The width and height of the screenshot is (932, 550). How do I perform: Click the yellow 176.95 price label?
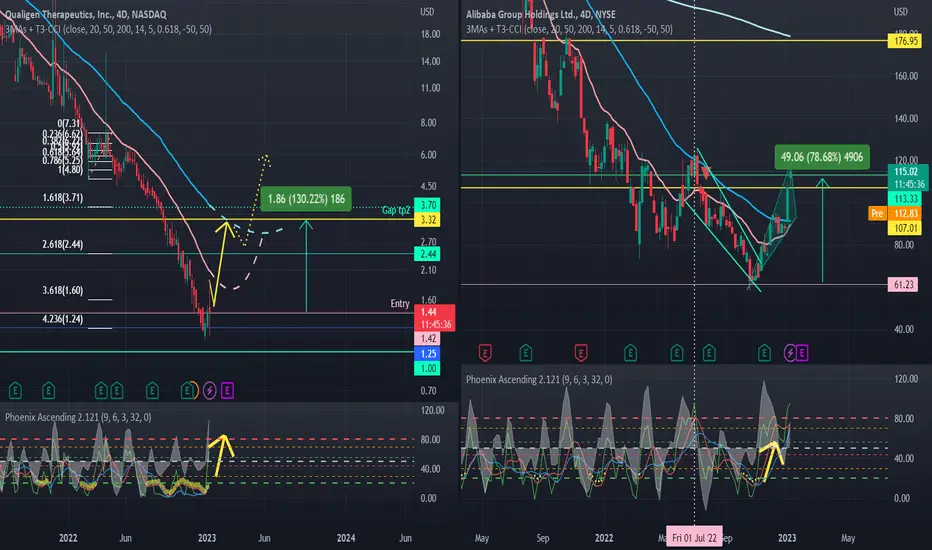(905, 41)
